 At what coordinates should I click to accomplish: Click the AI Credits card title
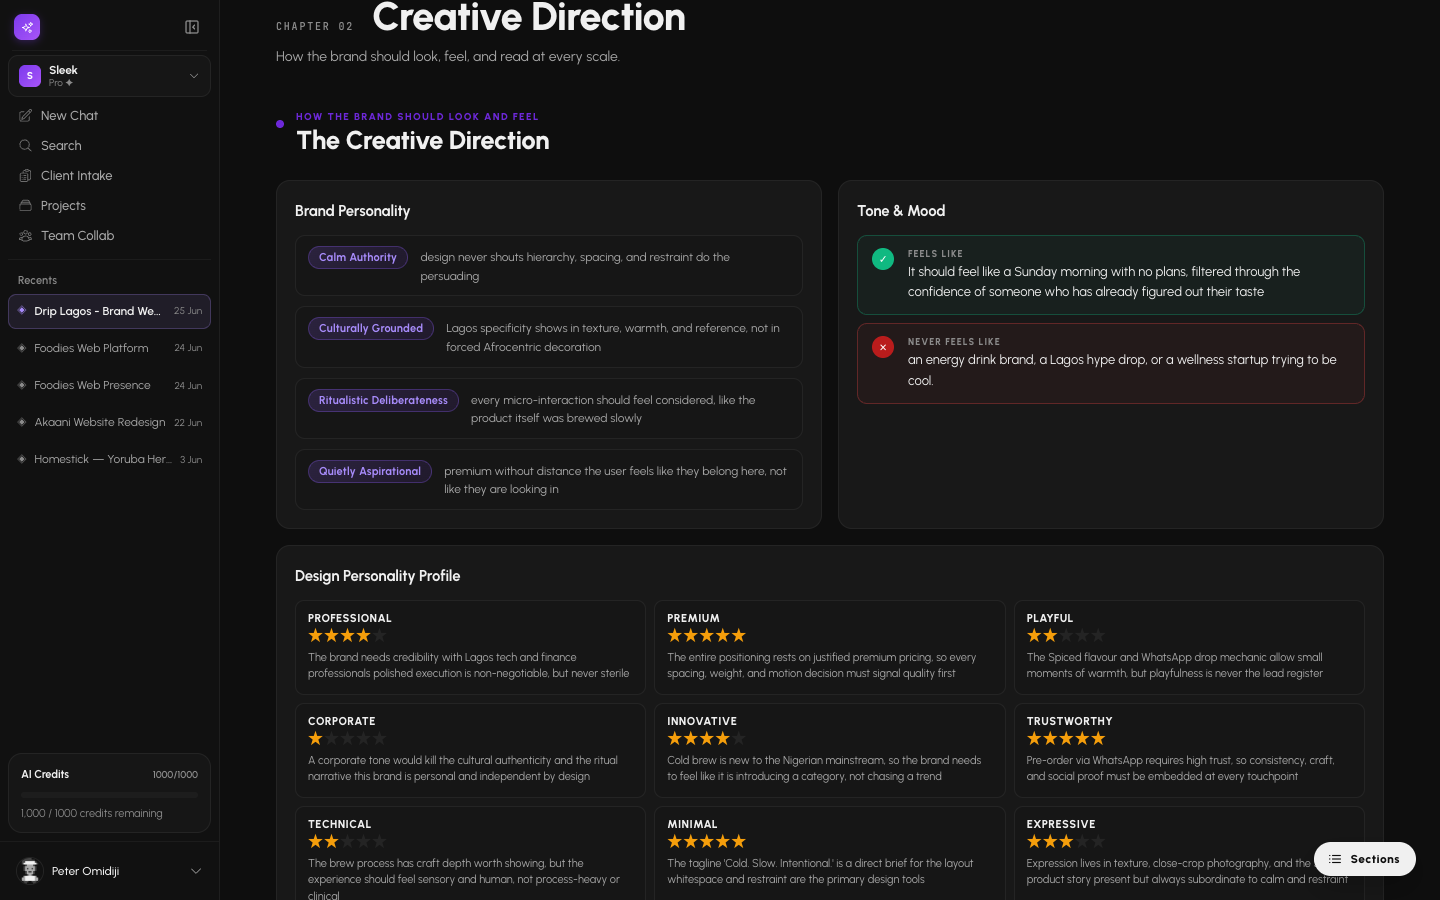(x=45, y=774)
